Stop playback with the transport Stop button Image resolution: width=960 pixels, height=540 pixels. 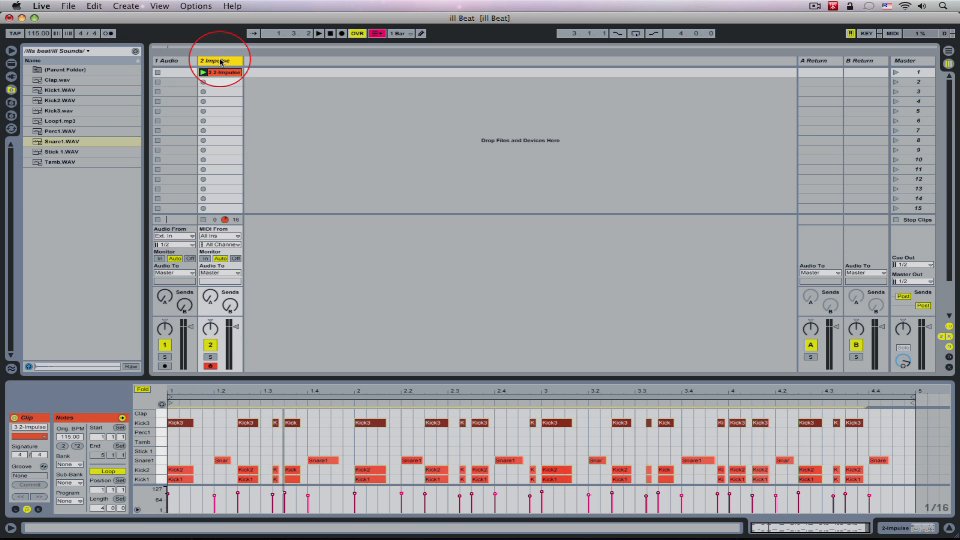[331, 33]
